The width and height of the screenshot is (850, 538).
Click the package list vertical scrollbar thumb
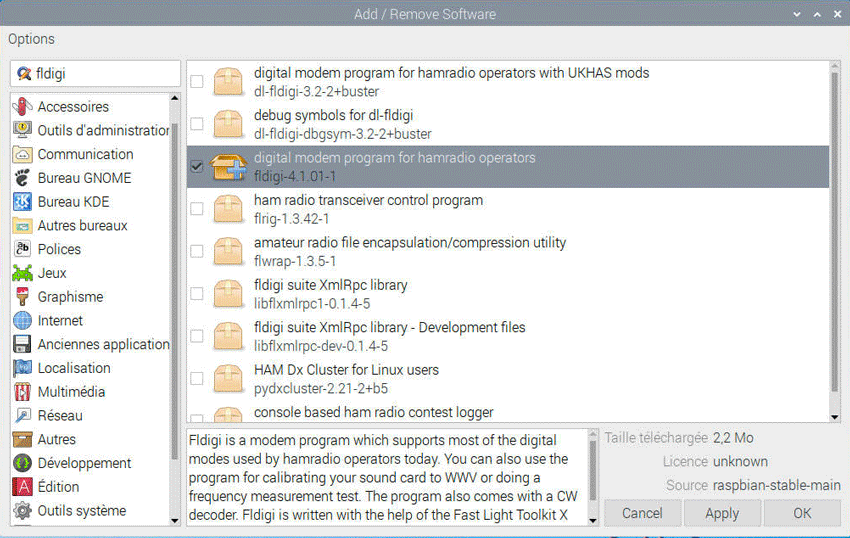point(835,232)
